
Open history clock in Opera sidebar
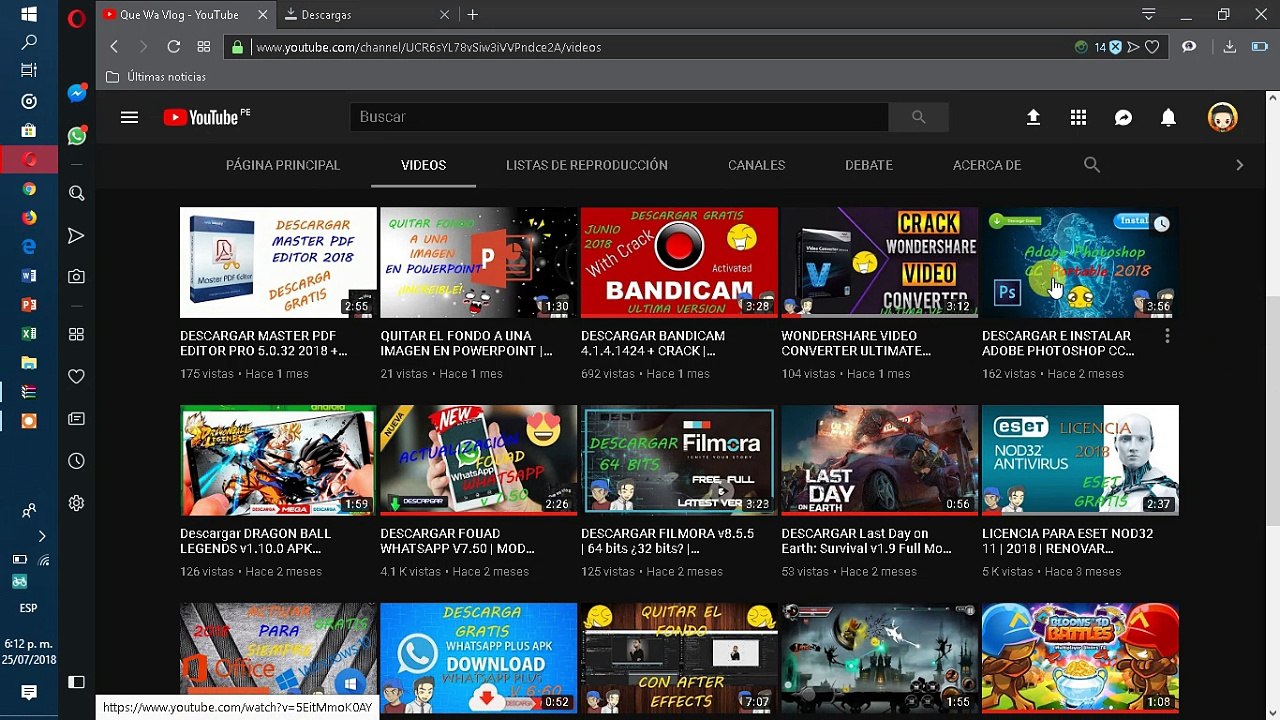[x=77, y=461]
